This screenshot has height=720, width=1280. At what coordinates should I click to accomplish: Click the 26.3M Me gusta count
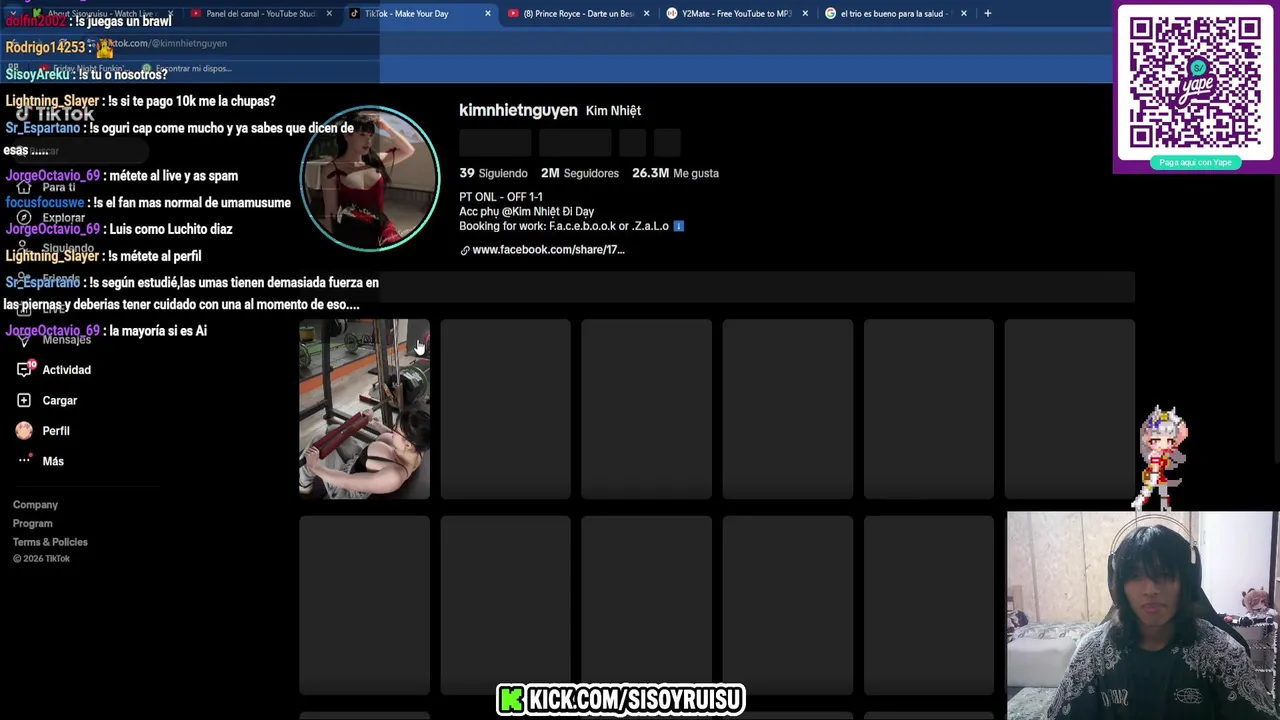[675, 173]
